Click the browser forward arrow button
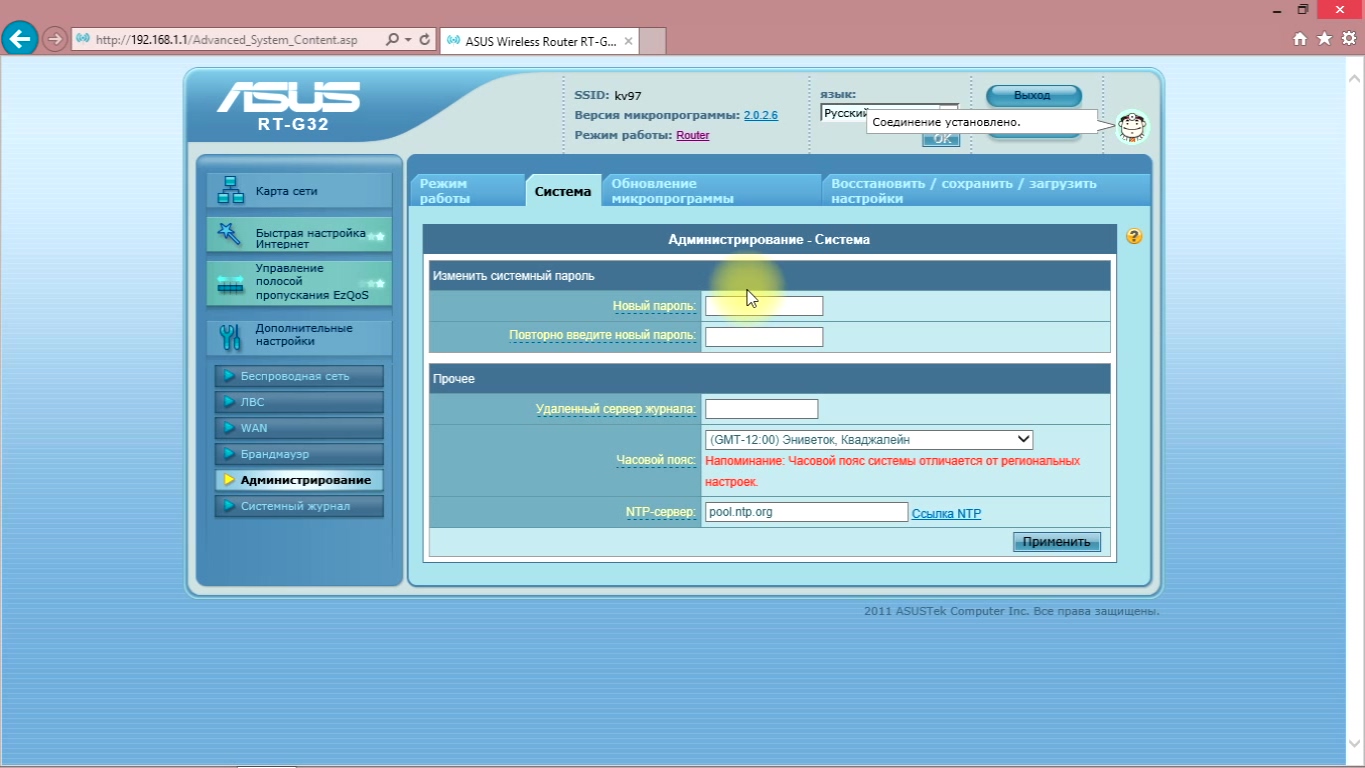Screen dimensions: 1365x768 55,40
